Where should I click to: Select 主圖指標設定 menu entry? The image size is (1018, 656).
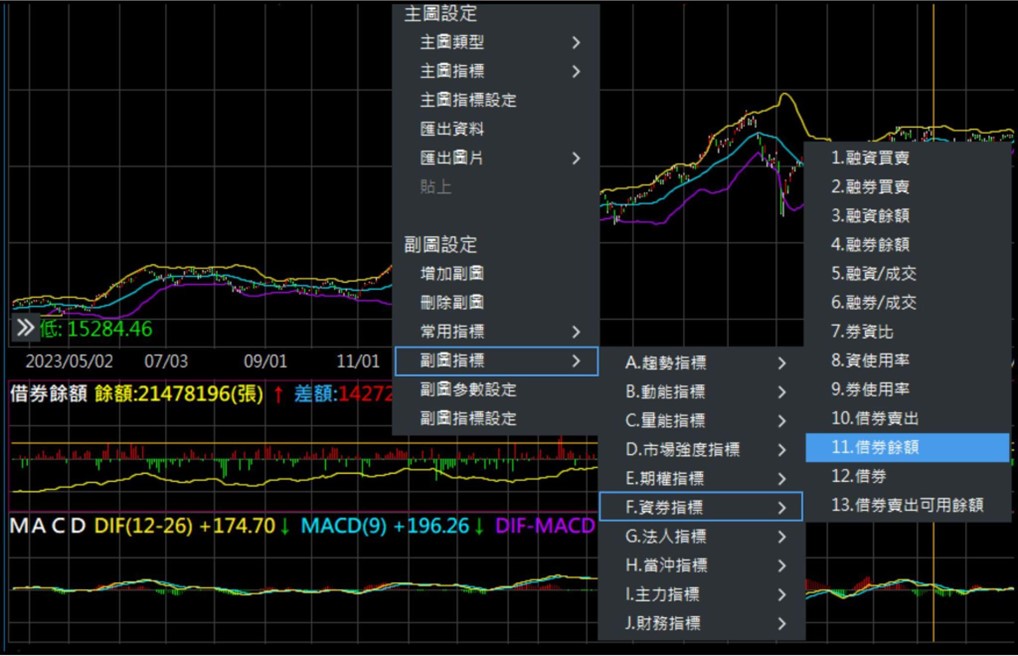tap(468, 101)
